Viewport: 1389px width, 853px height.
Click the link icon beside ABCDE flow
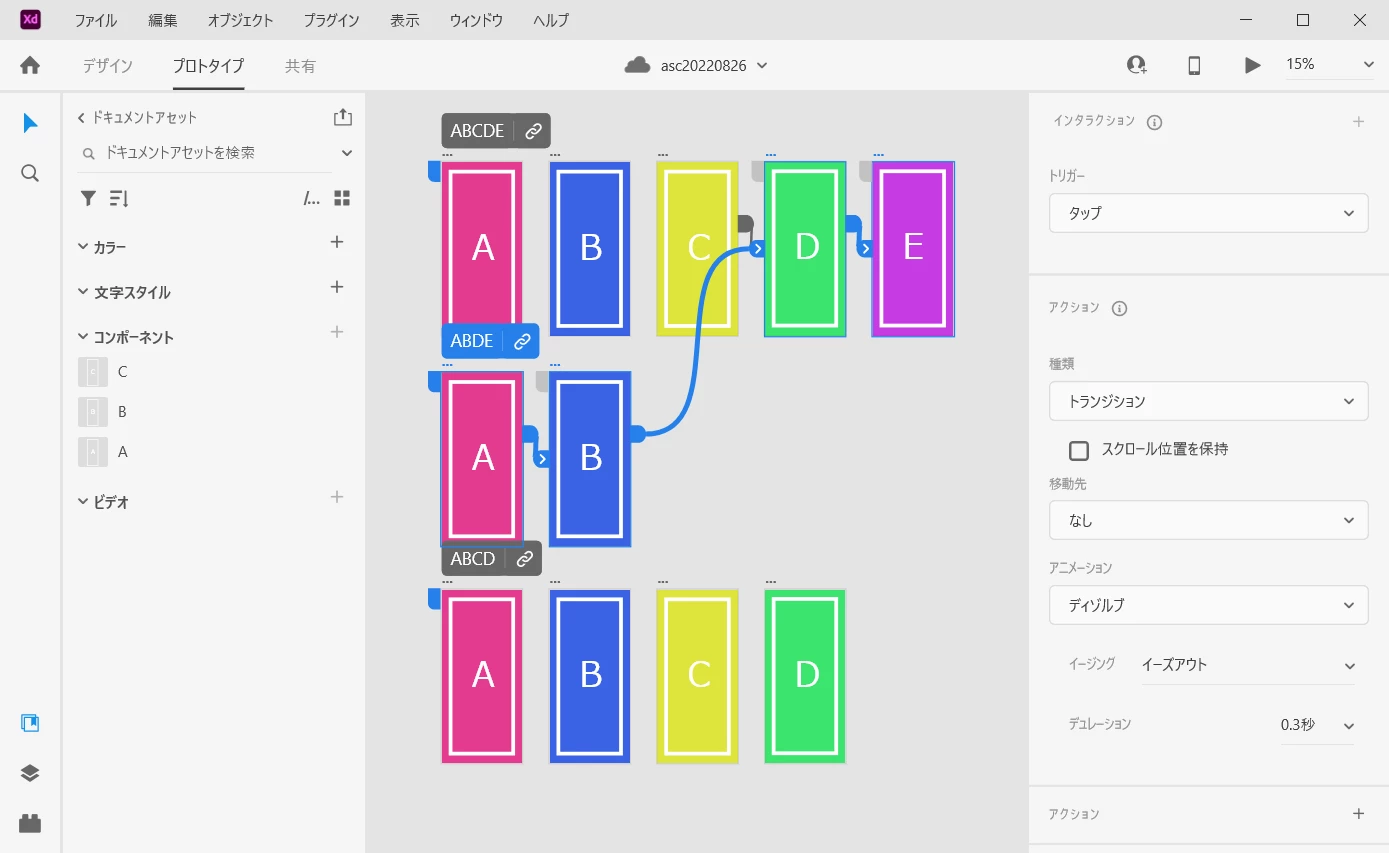(534, 131)
